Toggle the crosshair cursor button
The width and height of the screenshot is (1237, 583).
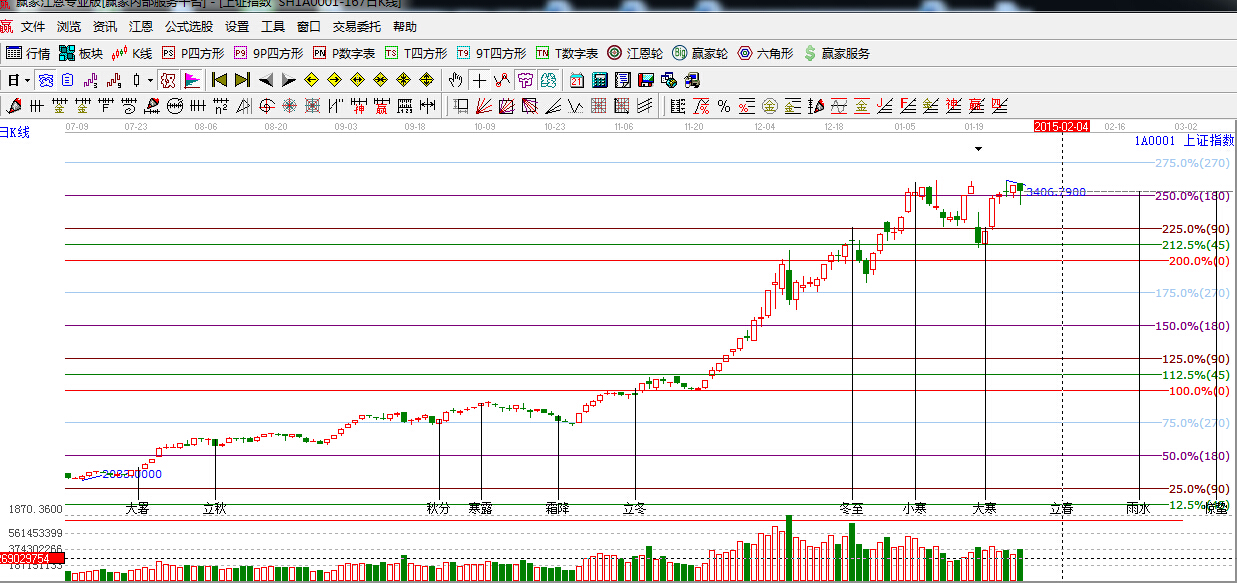[x=479, y=80]
